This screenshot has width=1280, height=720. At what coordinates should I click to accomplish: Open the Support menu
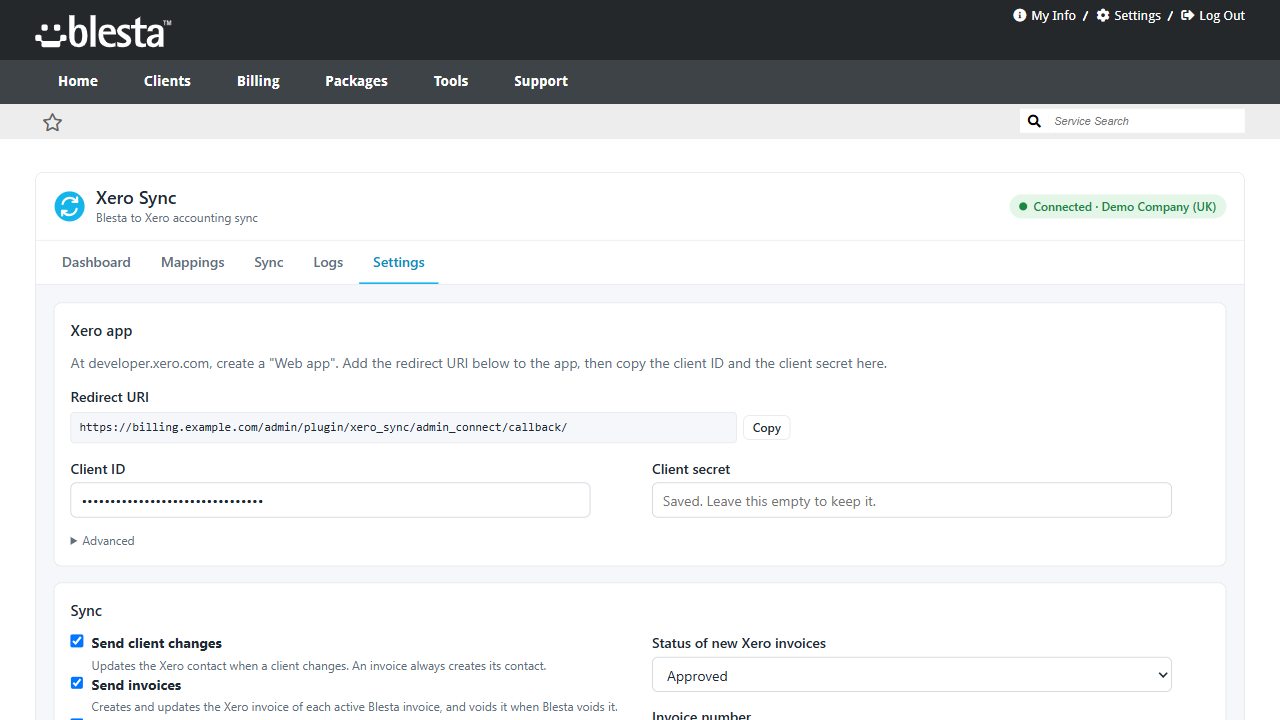tap(541, 81)
